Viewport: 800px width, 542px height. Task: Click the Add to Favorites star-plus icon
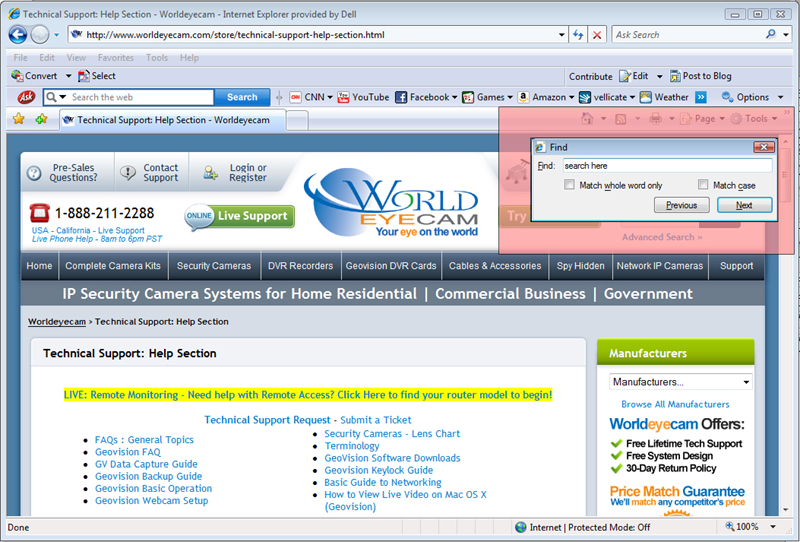click(x=41, y=119)
